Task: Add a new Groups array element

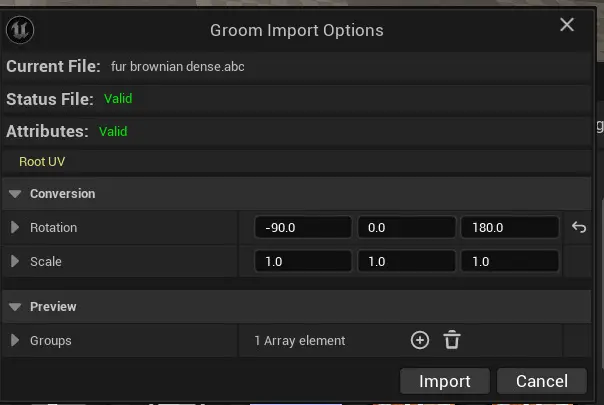Action: [420, 340]
